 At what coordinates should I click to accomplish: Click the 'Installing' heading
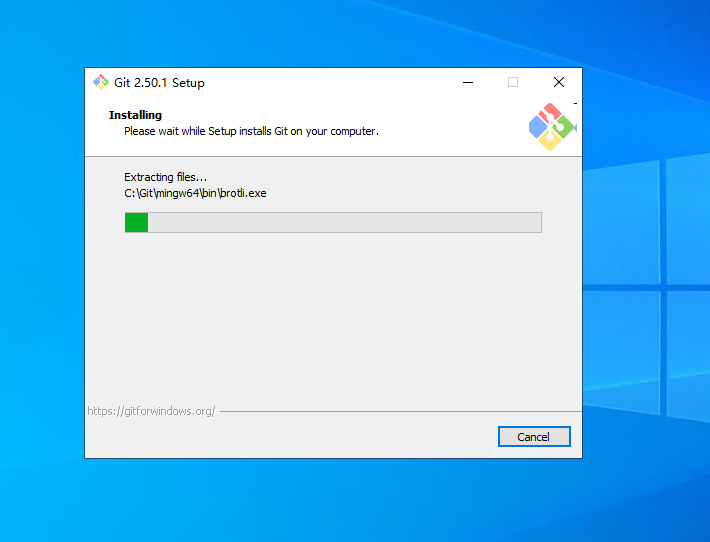(135, 115)
